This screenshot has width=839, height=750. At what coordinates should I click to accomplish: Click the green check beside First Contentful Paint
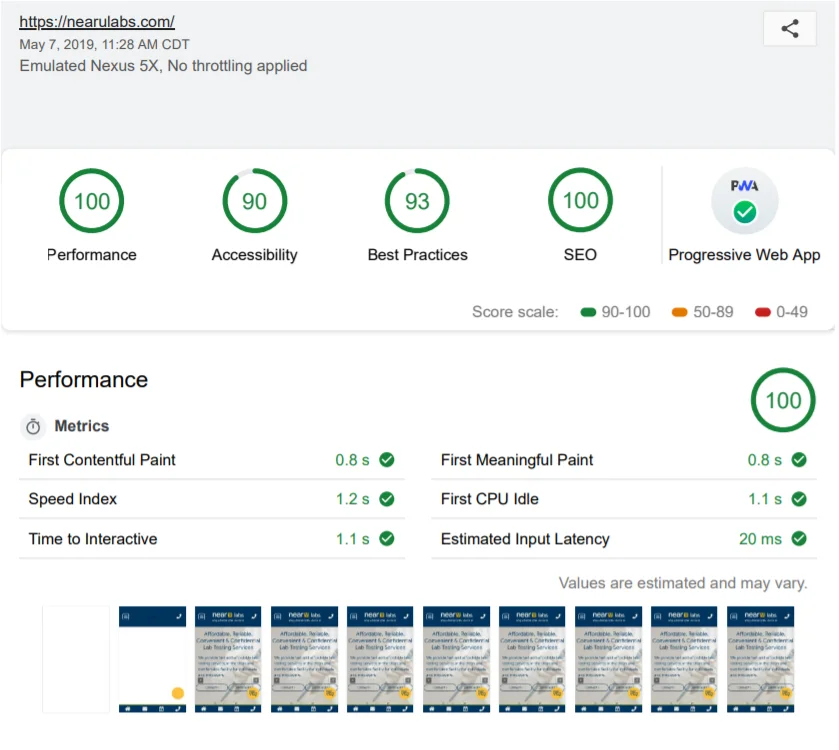[x=386, y=460]
